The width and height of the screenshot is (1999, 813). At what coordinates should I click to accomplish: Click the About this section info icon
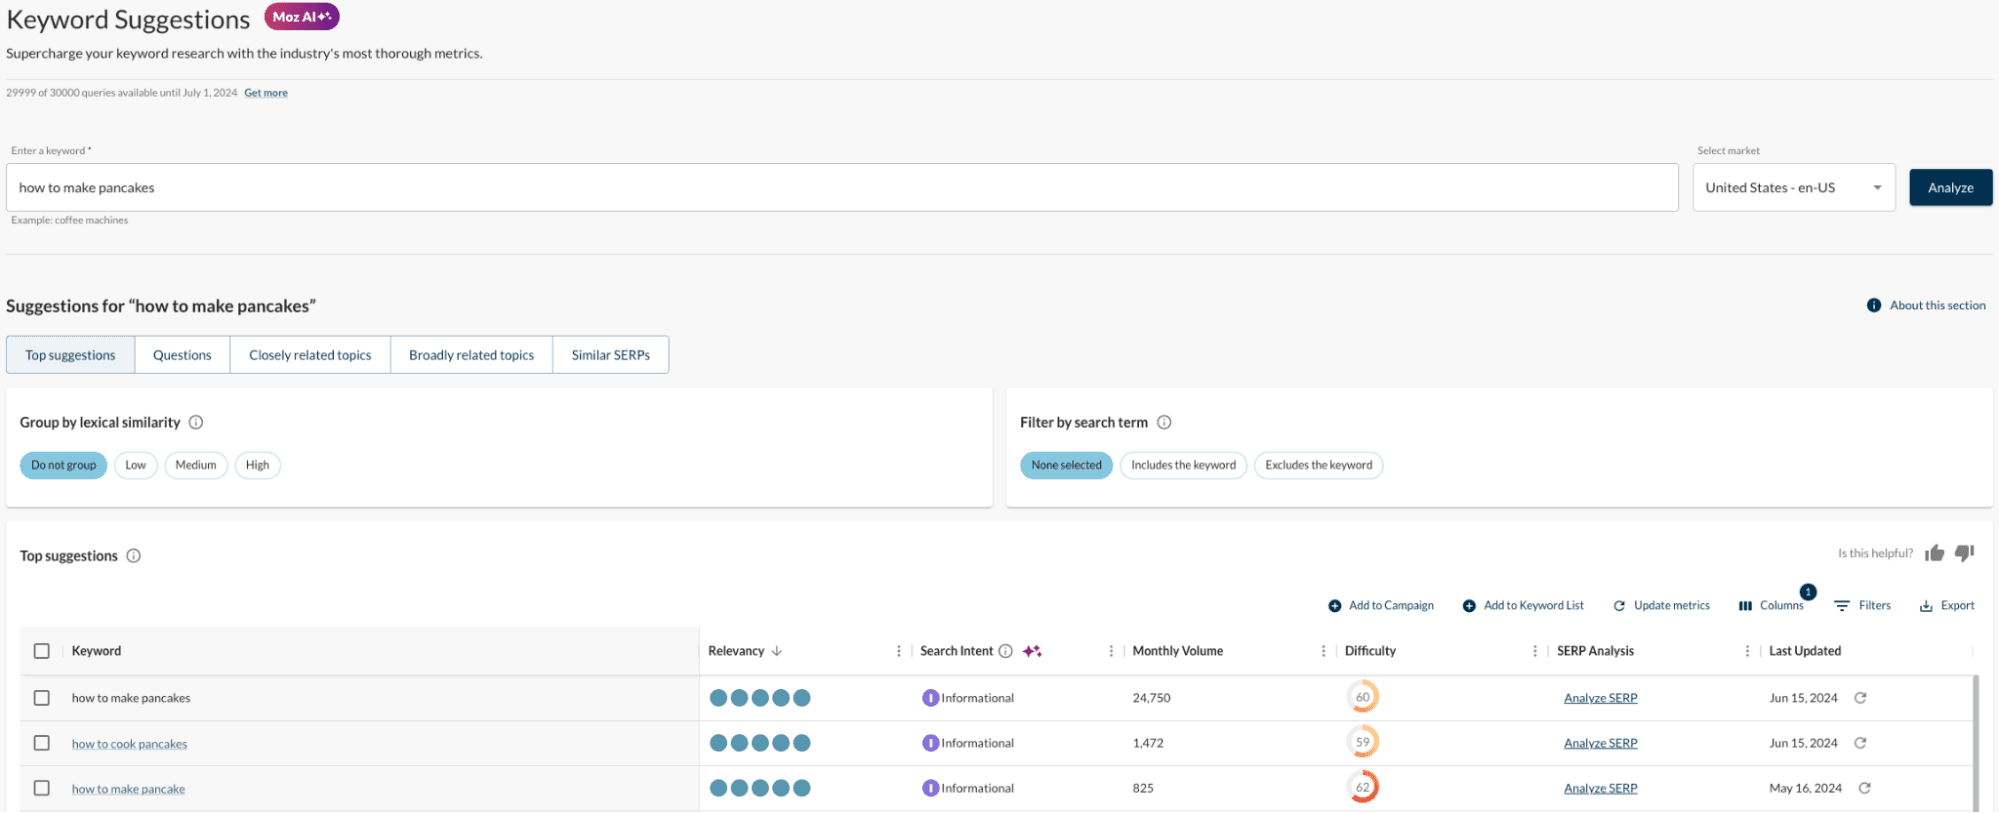(x=1874, y=305)
